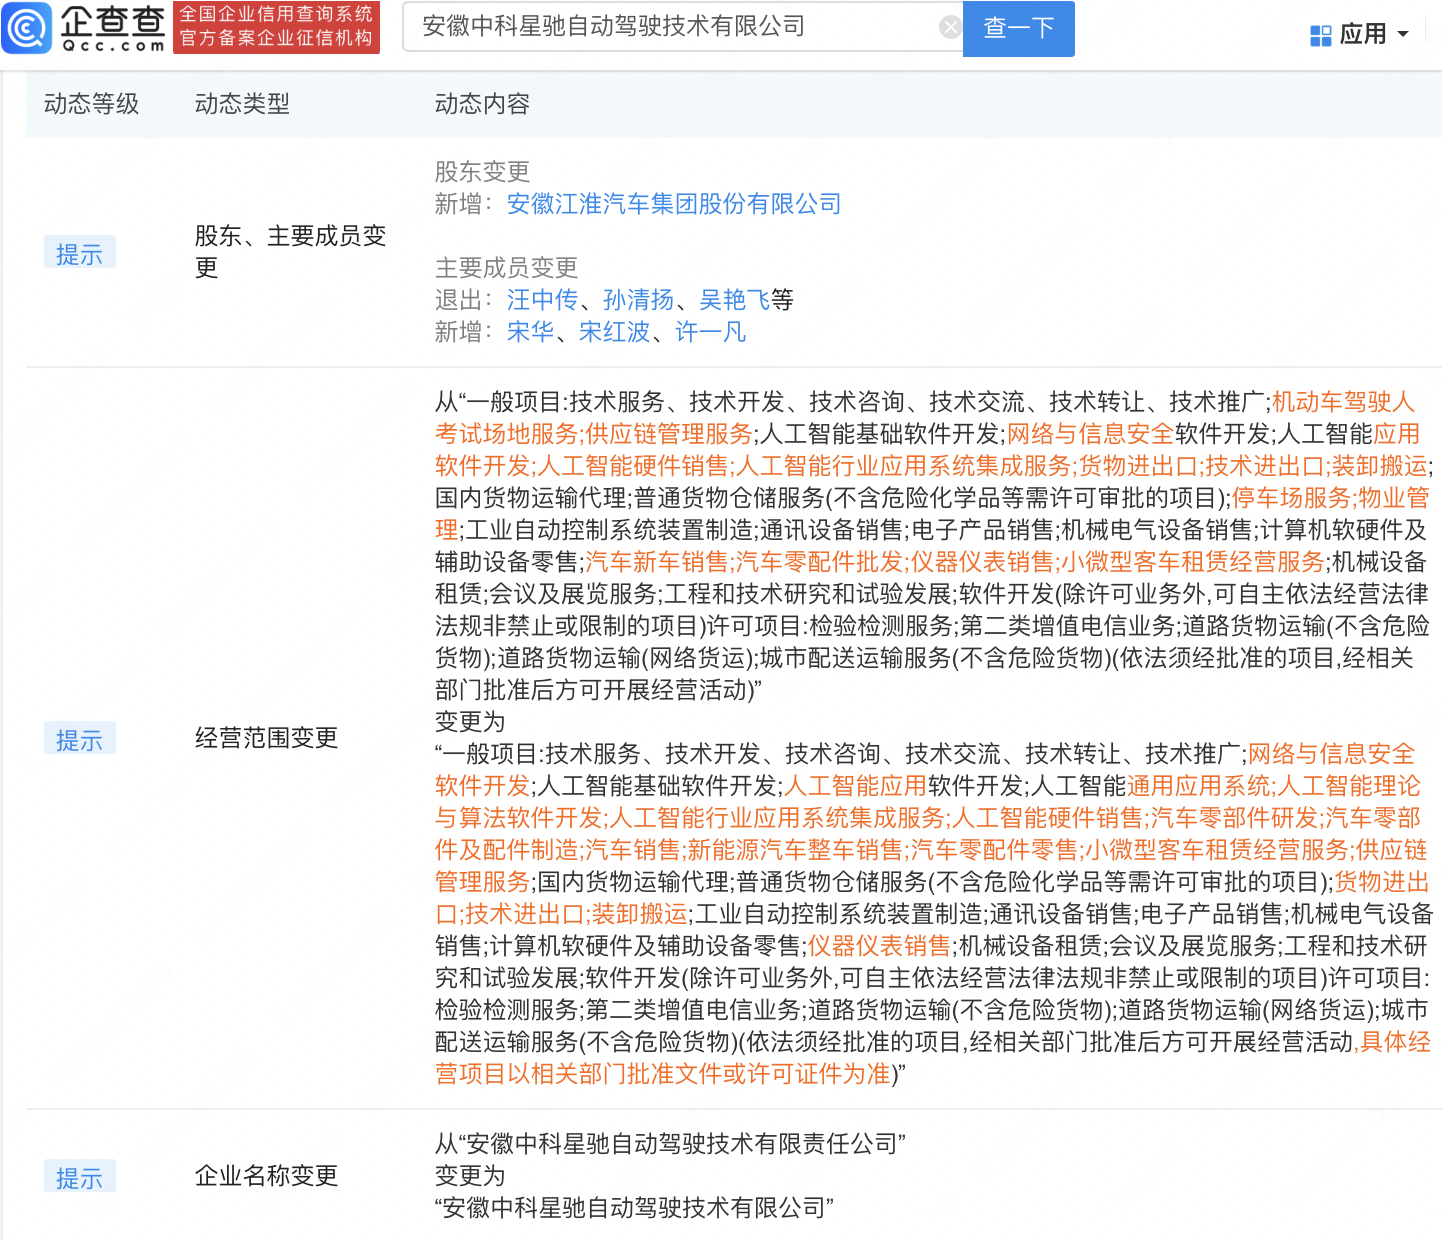This screenshot has height=1240, width=1442.
Task: Click 提示 tag in 企业名称变更 row
Action: (80, 1177)
